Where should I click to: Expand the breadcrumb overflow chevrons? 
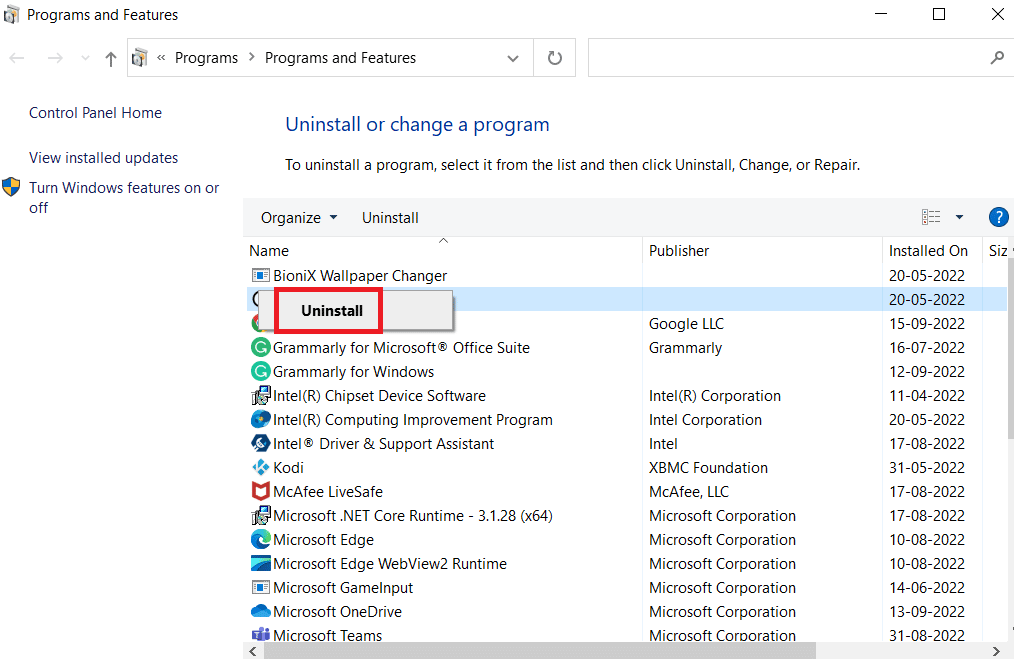(x=161, y=58)
